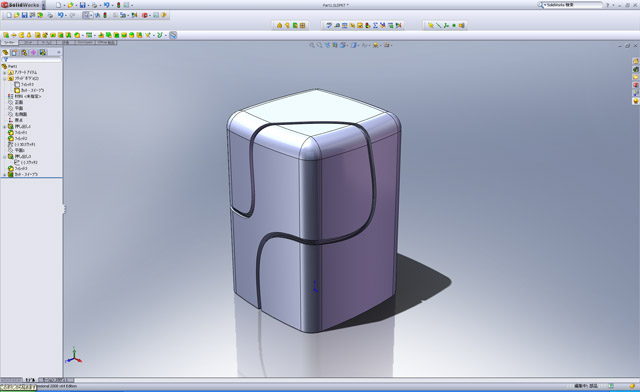Select the first CommandManager tab
Viewport: 640px width, 392px height.
click(x=9, y=42)
